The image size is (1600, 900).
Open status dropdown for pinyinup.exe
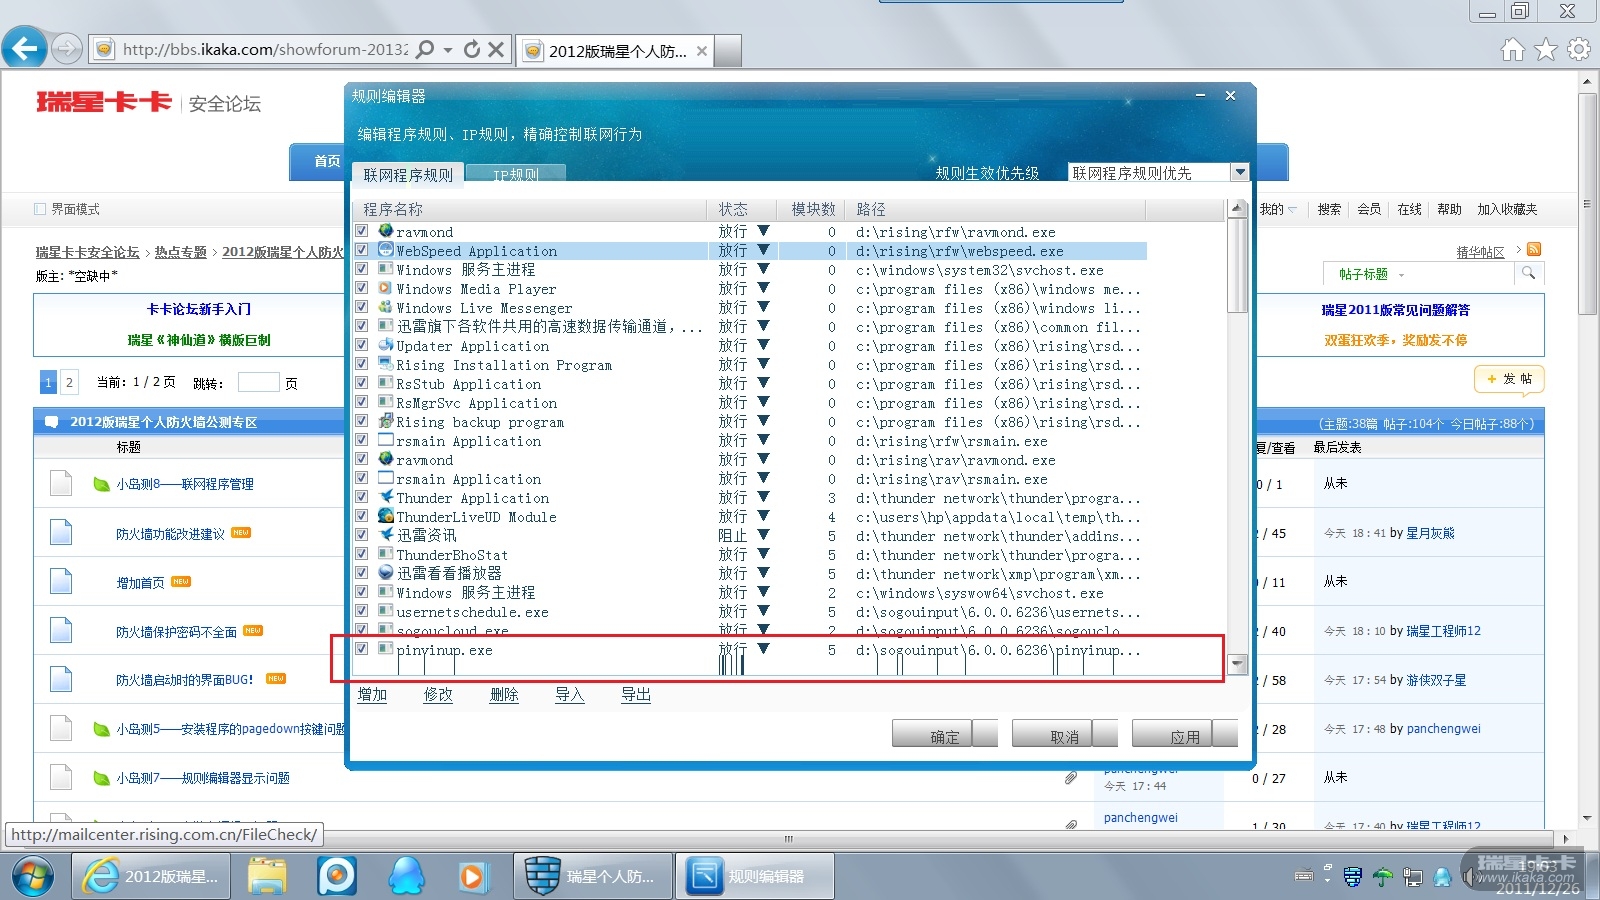[x=764, y=648]
